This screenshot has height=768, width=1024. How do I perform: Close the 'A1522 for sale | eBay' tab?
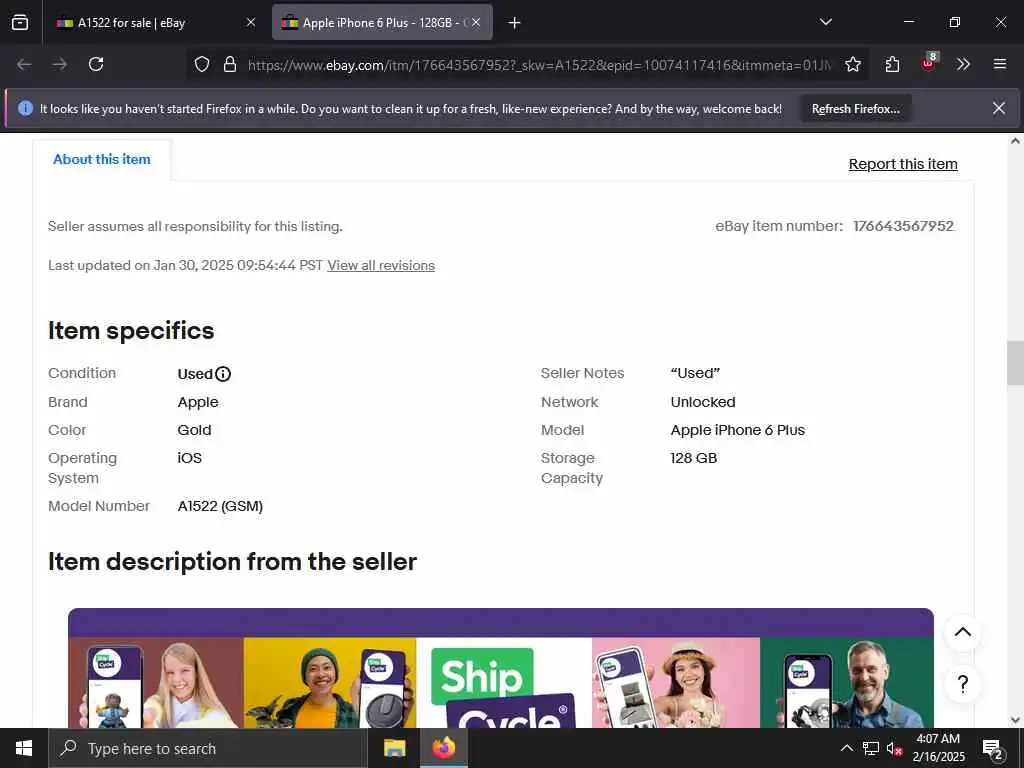pyautogui.click(x=251, y=22)
